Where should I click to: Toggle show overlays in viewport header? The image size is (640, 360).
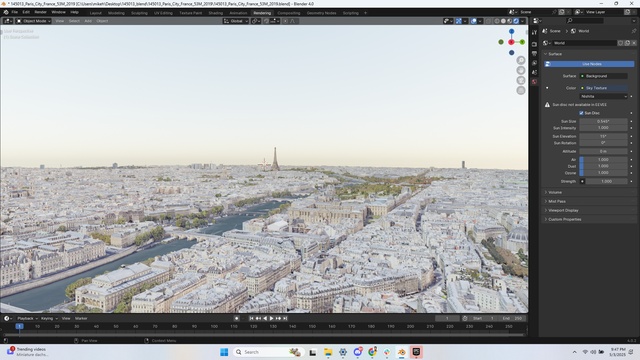point(473,21)
